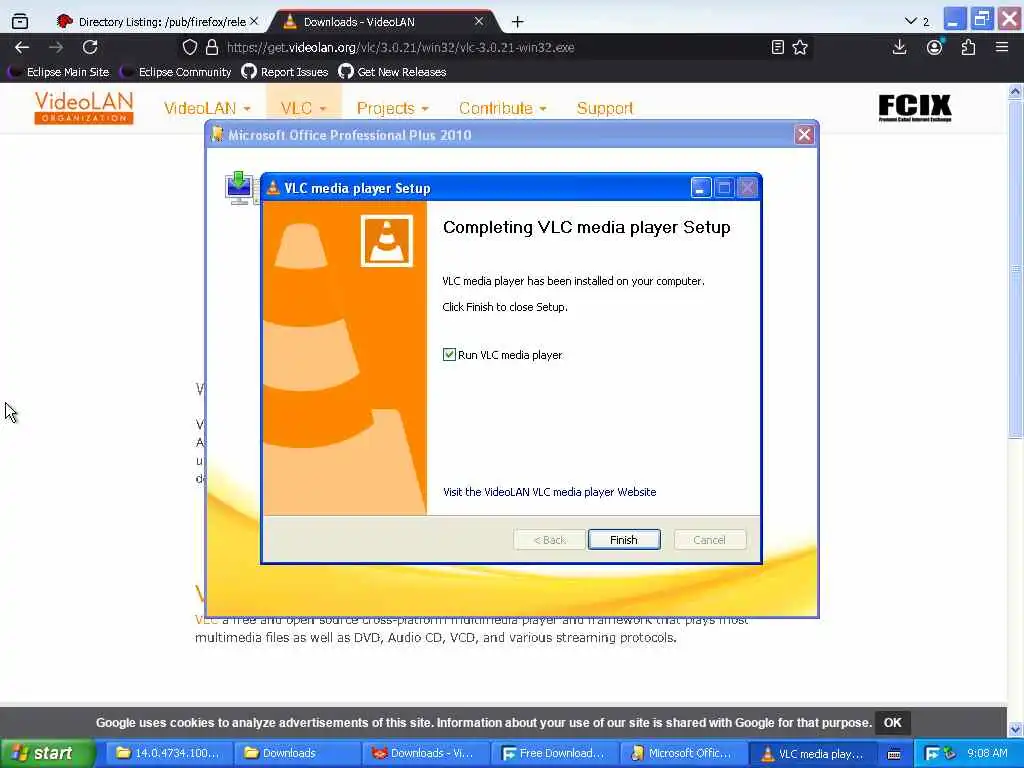The height and width of the screenshot is (768, 1024).
Task: Open the Firefox hamburger menu
Action: coord(1002,47)
